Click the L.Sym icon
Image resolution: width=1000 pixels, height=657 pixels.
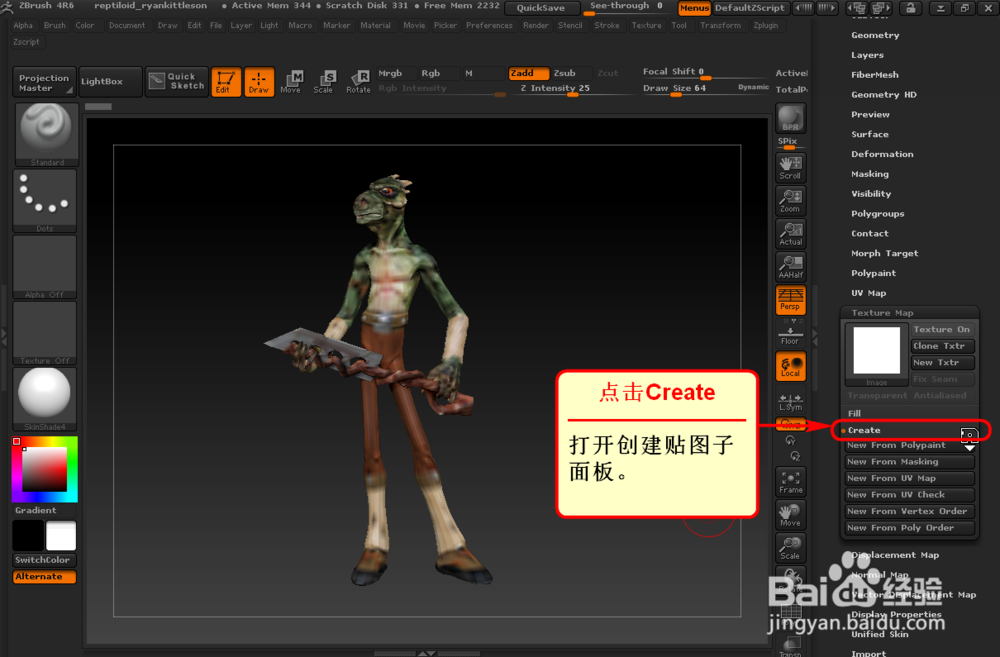click(x=791, y=401)
